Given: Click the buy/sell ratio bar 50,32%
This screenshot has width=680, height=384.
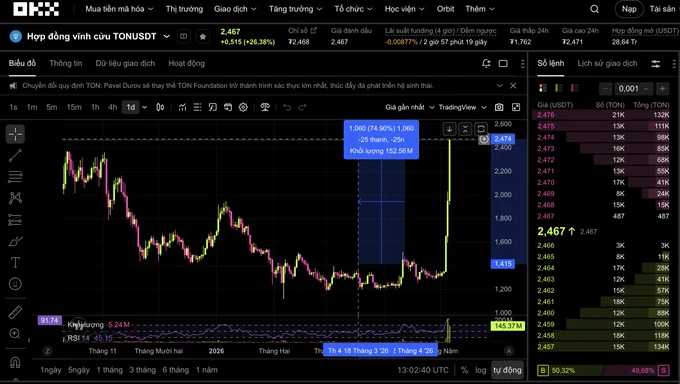Looking at the screenshot, I should tap(603, 371).
